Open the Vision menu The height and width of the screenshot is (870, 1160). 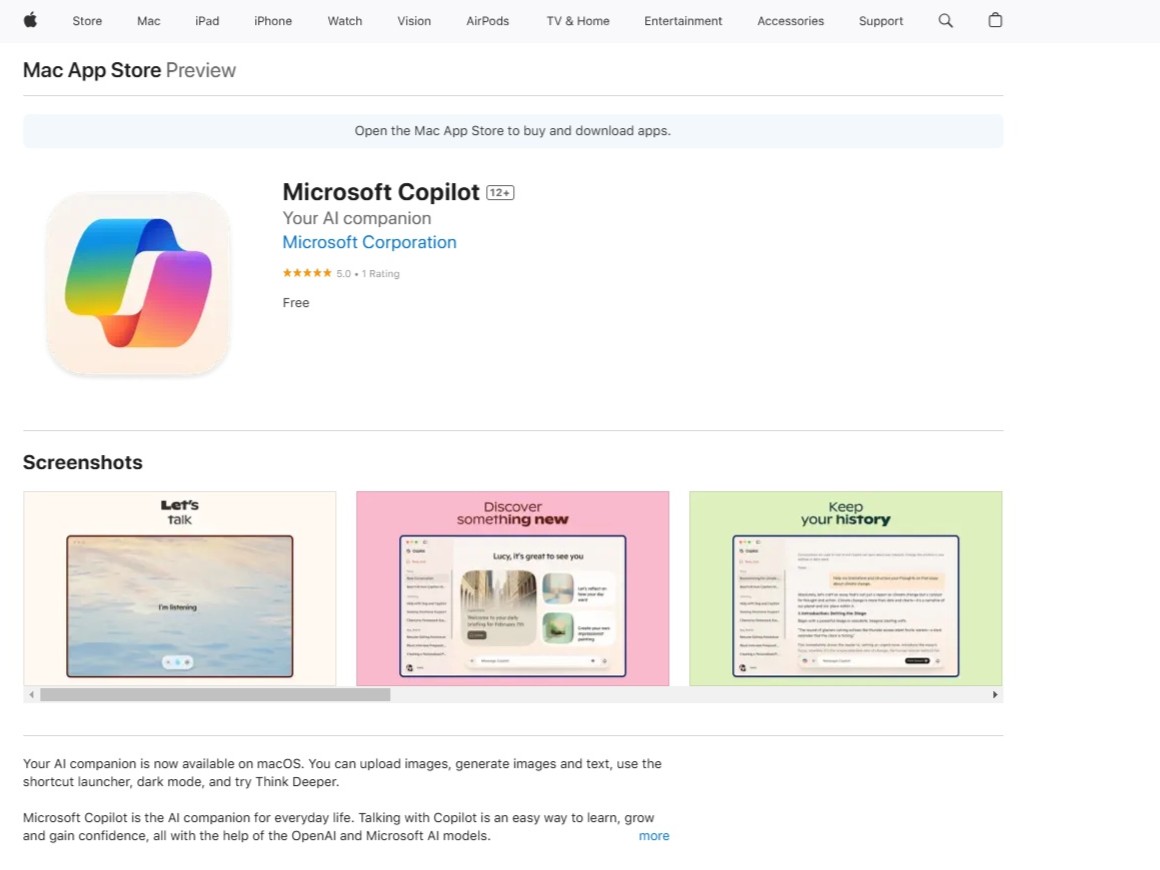click(414, 21)
